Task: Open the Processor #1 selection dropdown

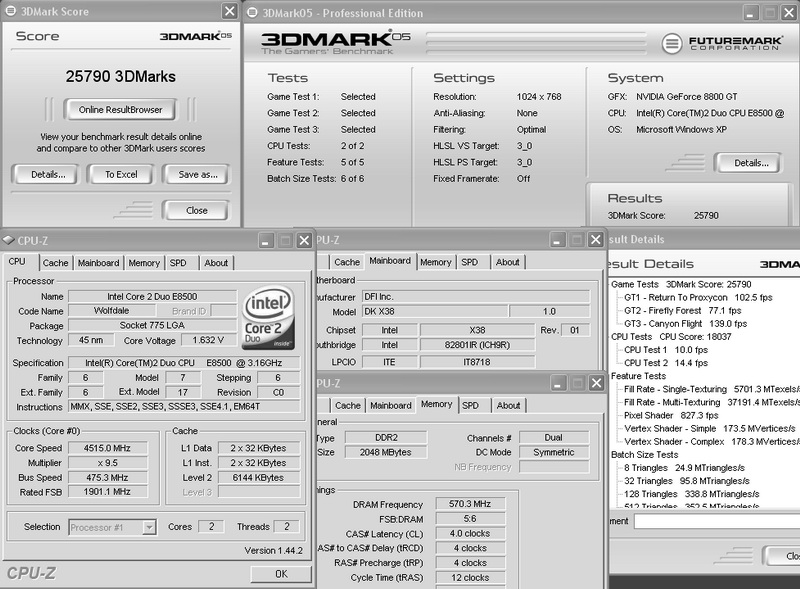Action: point(149,527)
